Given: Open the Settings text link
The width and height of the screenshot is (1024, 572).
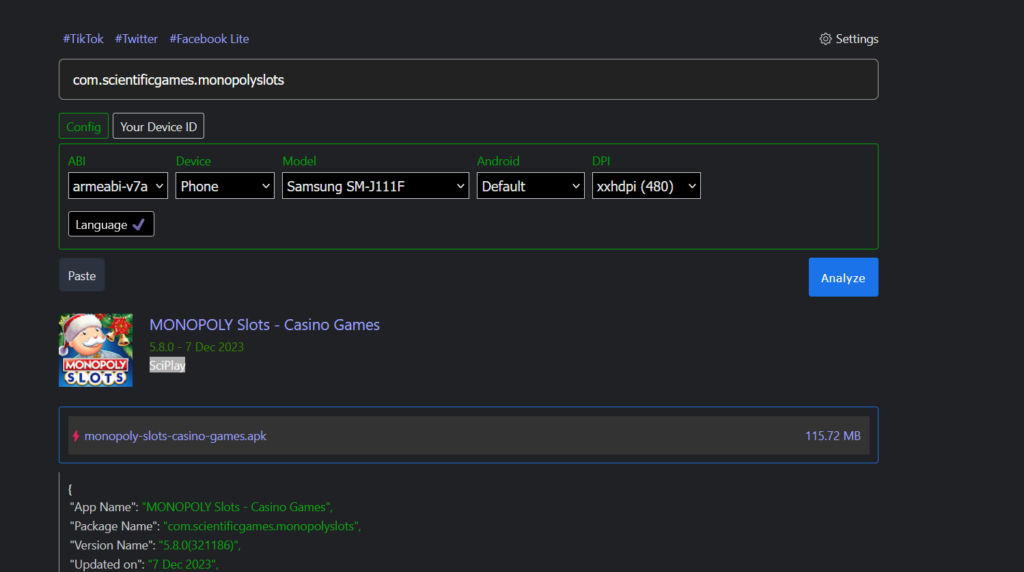Looking at the screenshot, I should (x=857, y=39).
